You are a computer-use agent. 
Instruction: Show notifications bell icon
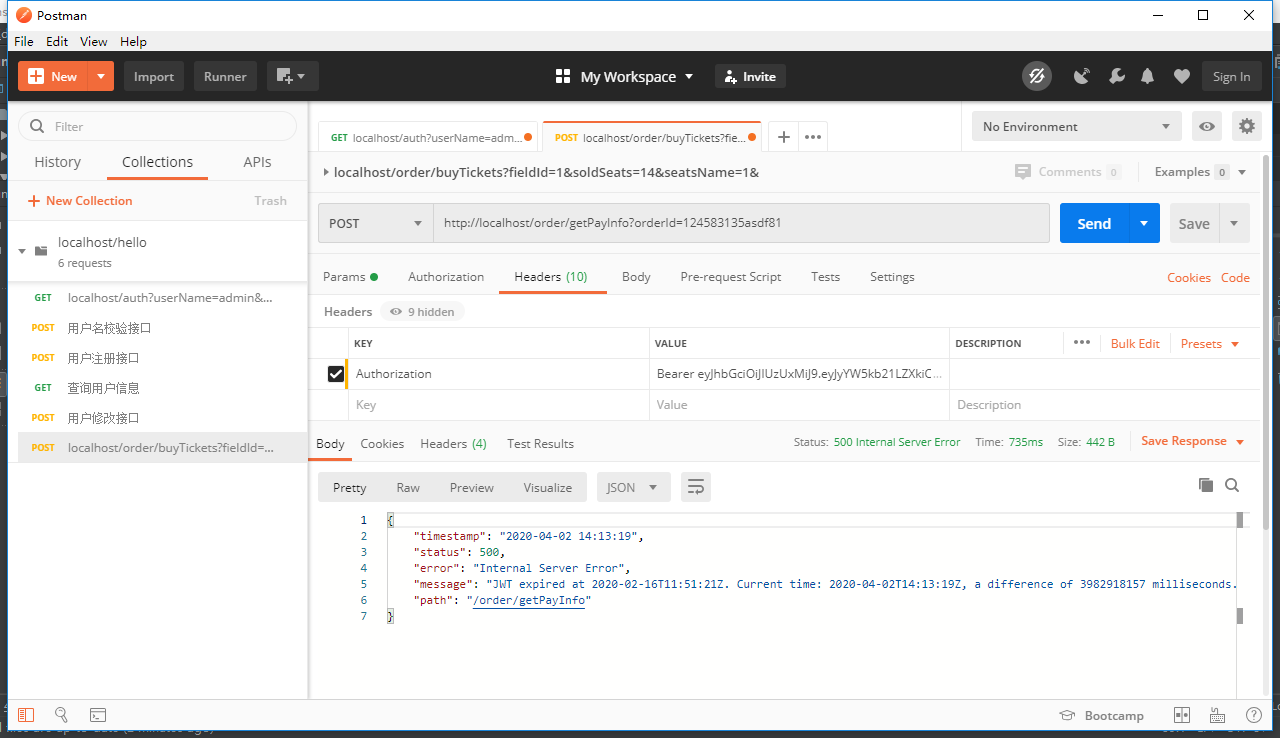pyautogui.click(x=1148, y=76)
